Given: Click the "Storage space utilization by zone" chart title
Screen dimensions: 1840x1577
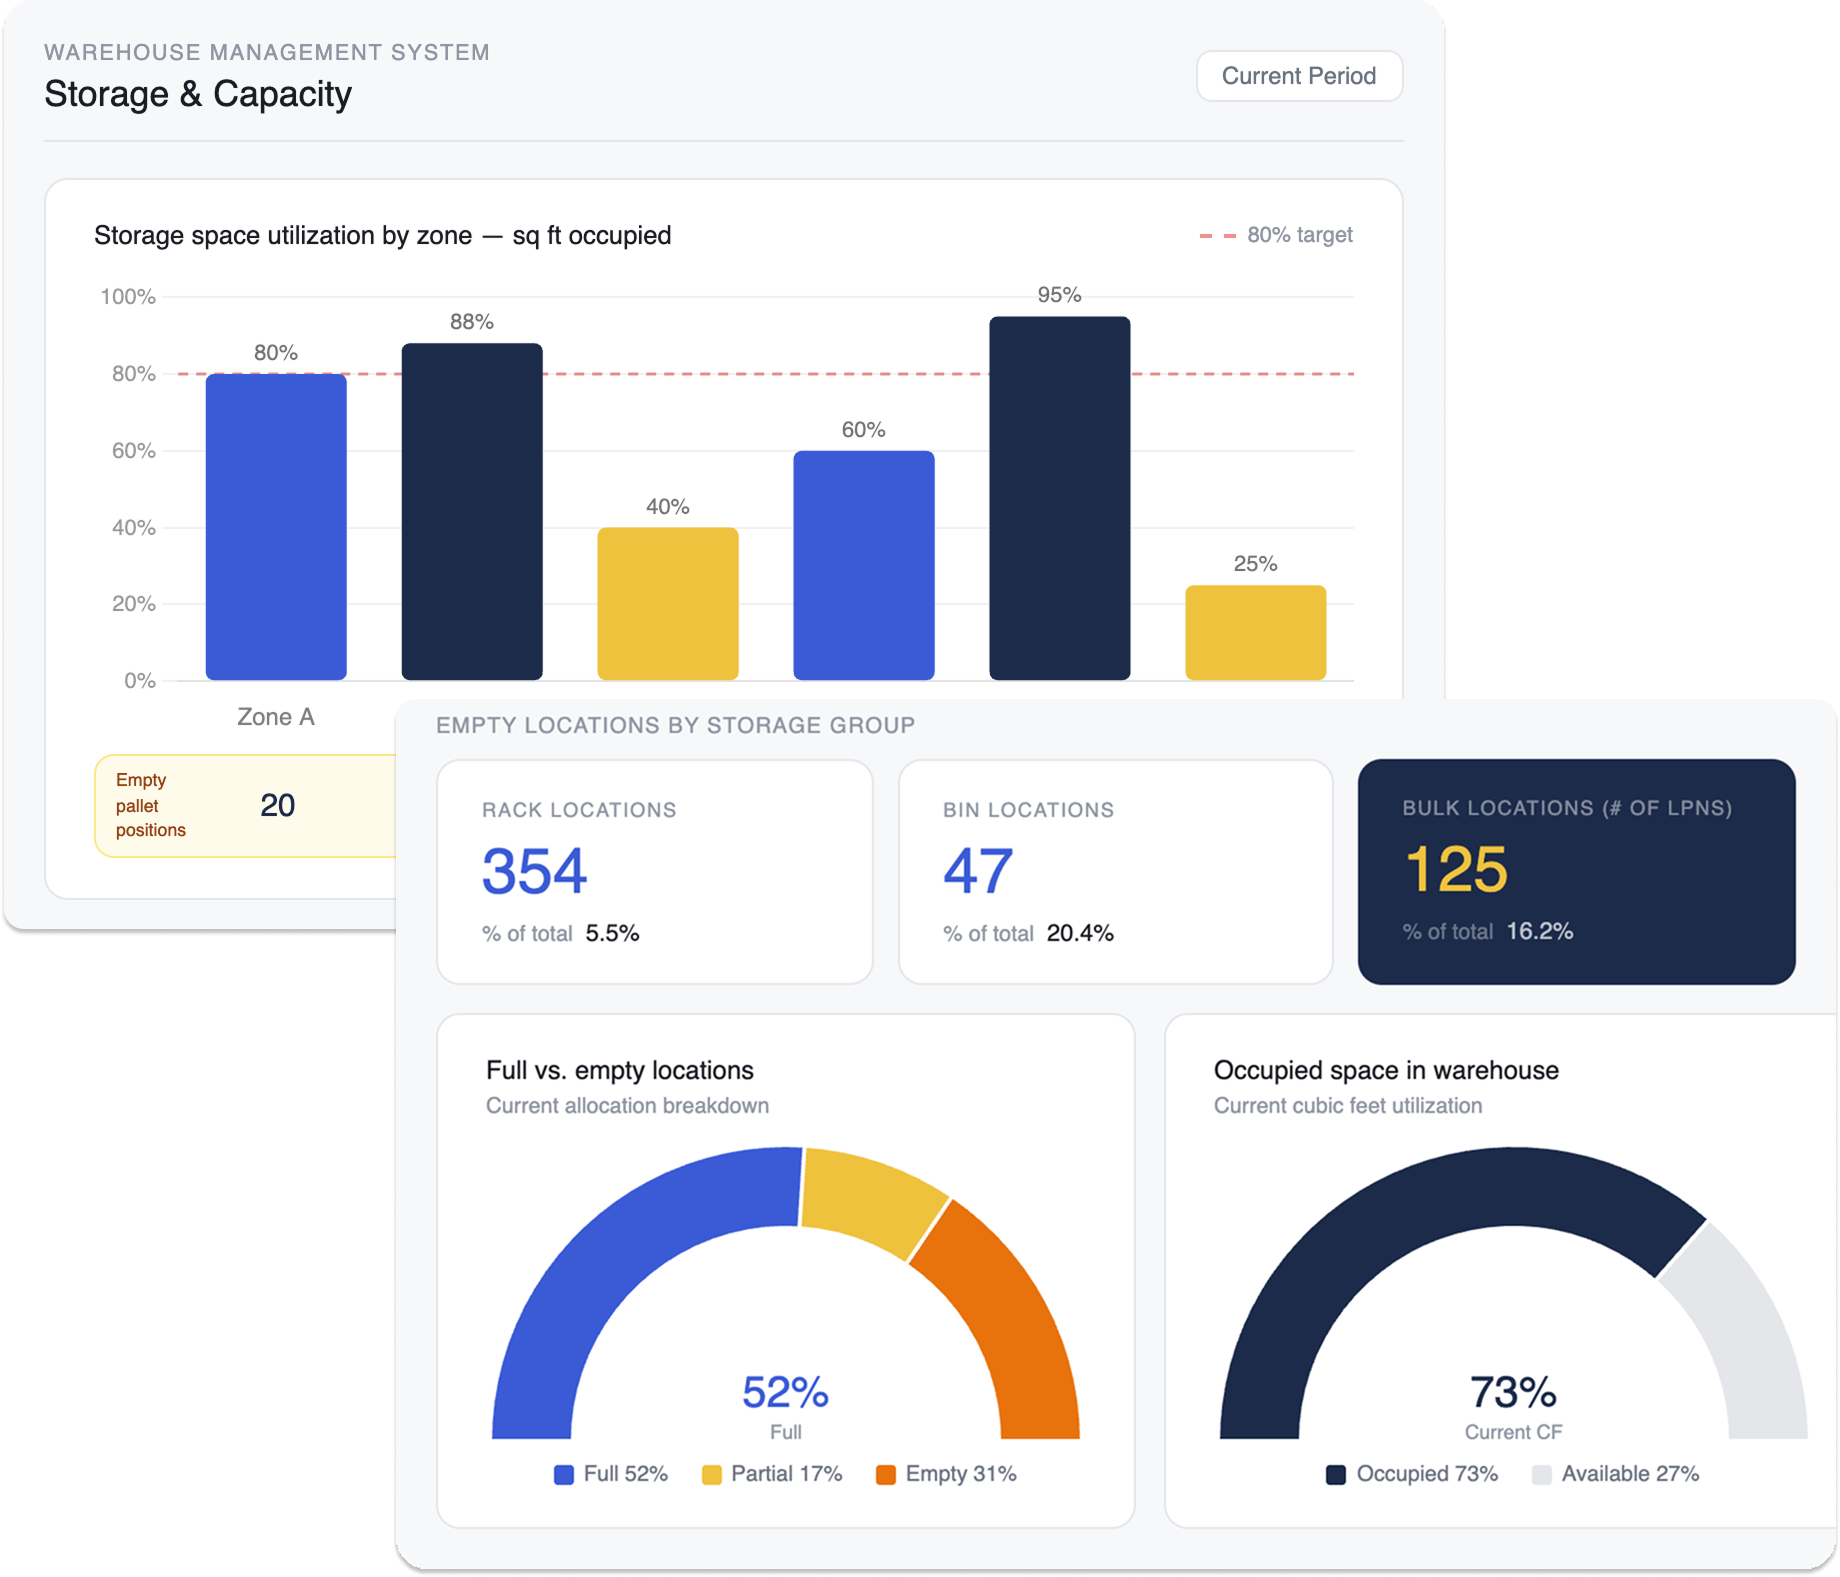Looking at the screenshot, I should pos(383,236).
